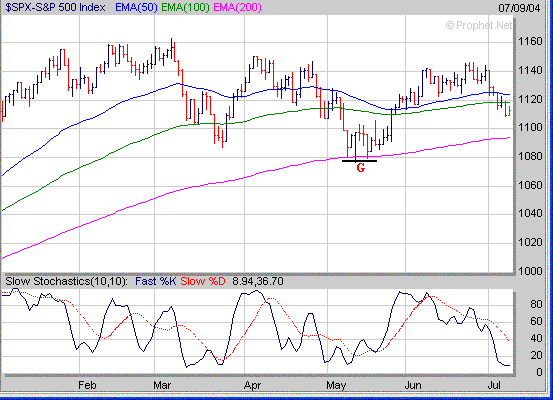Click the 1060 price axis label

530,185
